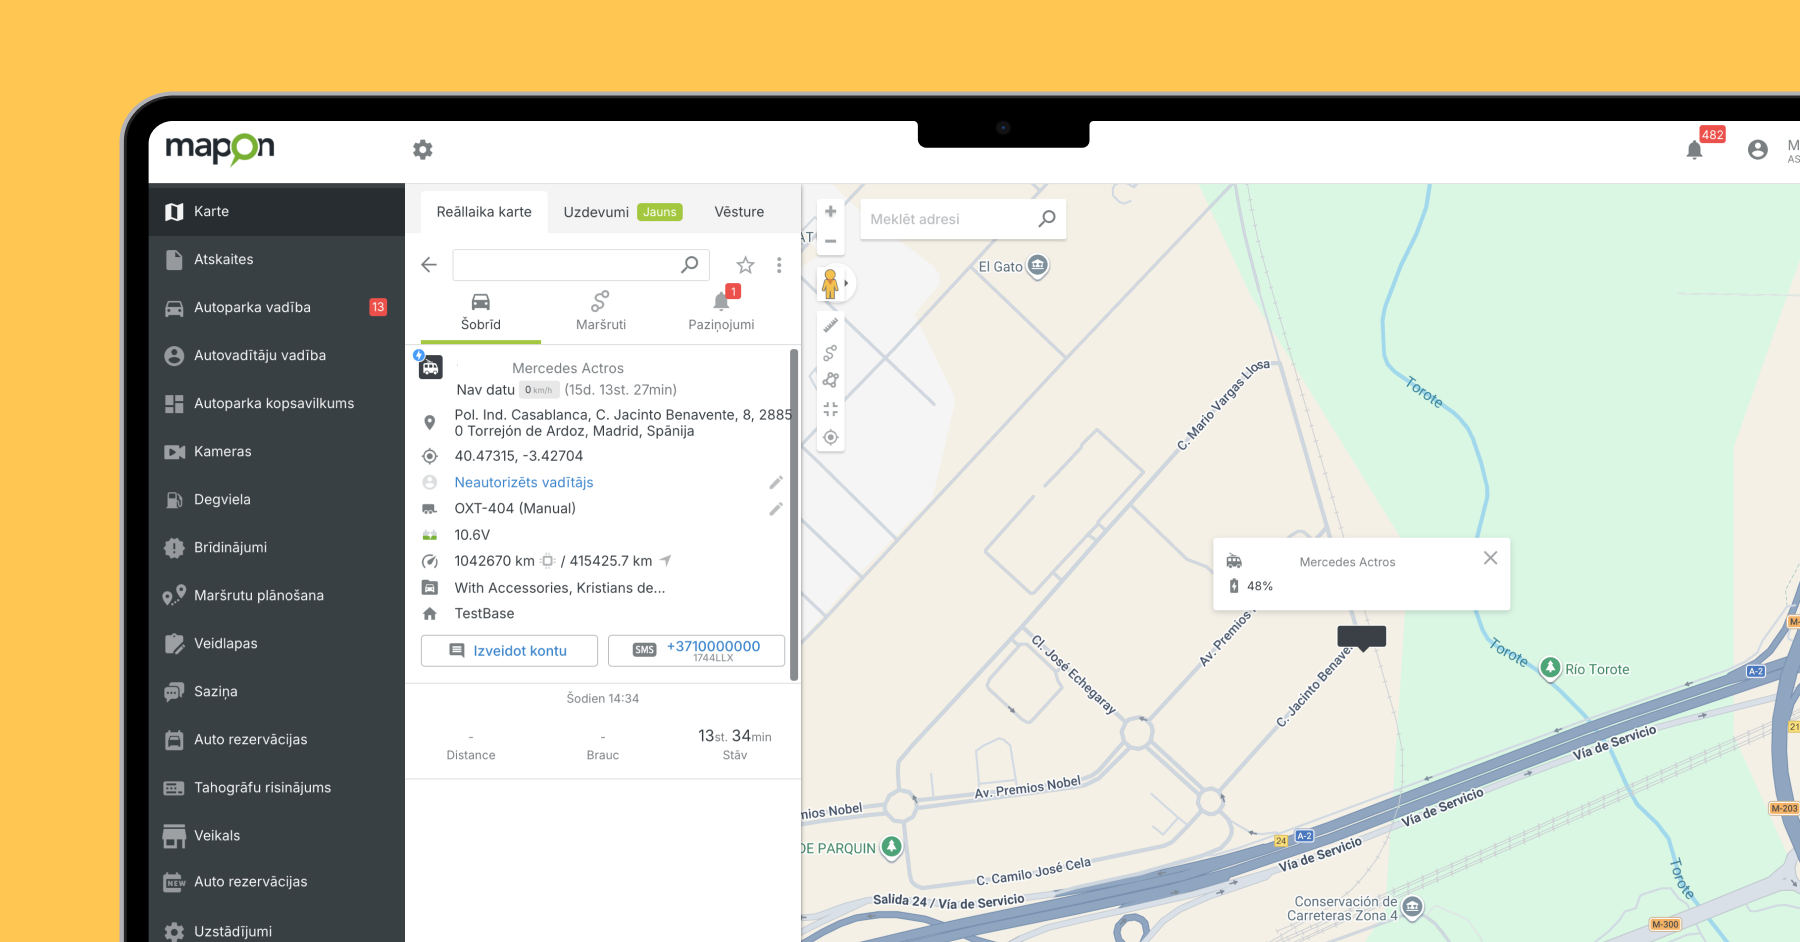Open the notifications bell with 482 badge

coord(1694,150)
